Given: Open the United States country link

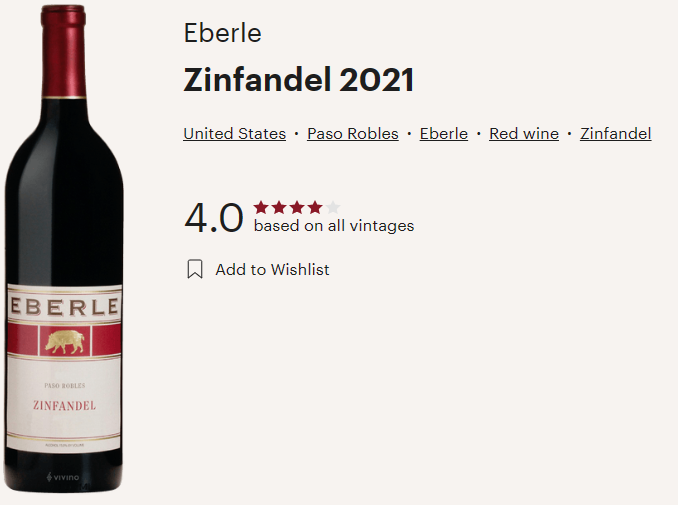Looking at the screenshot, I should (x=235, y=134).
